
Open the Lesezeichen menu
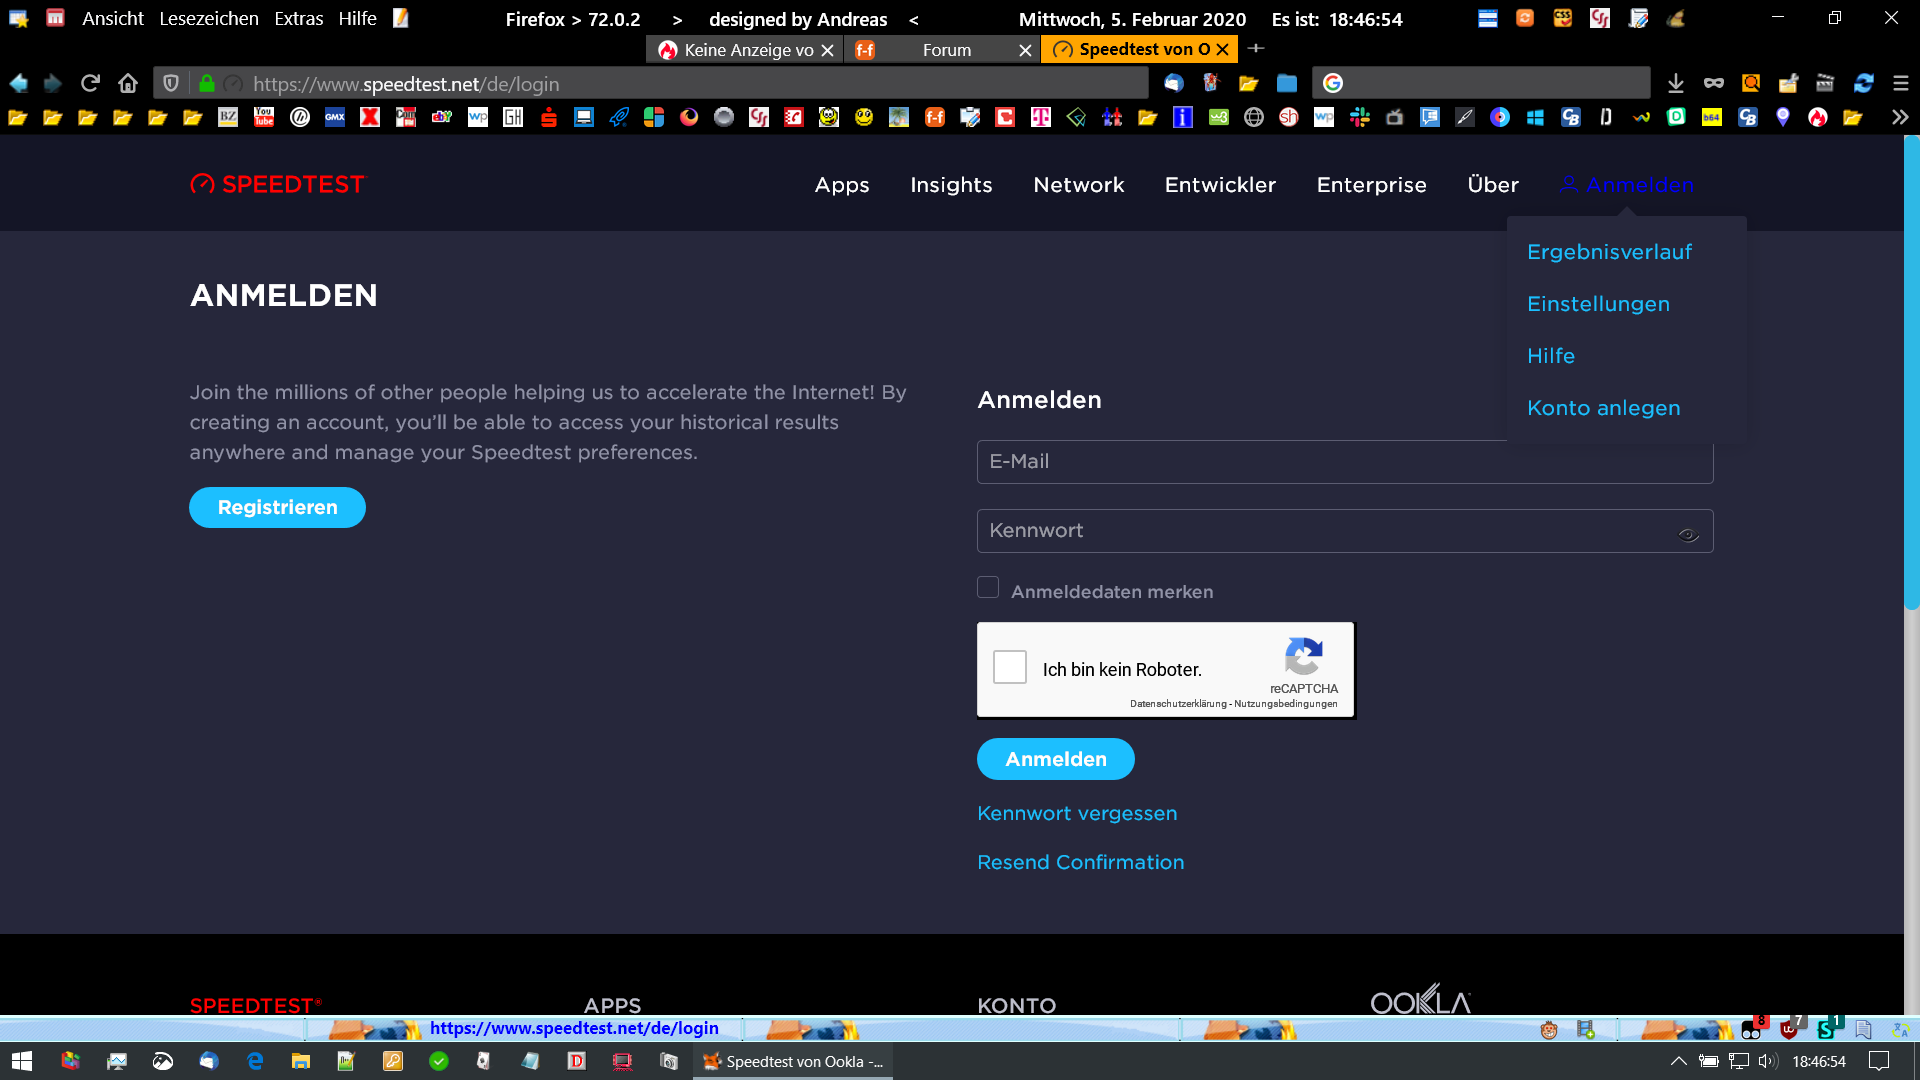click(208, 18)
